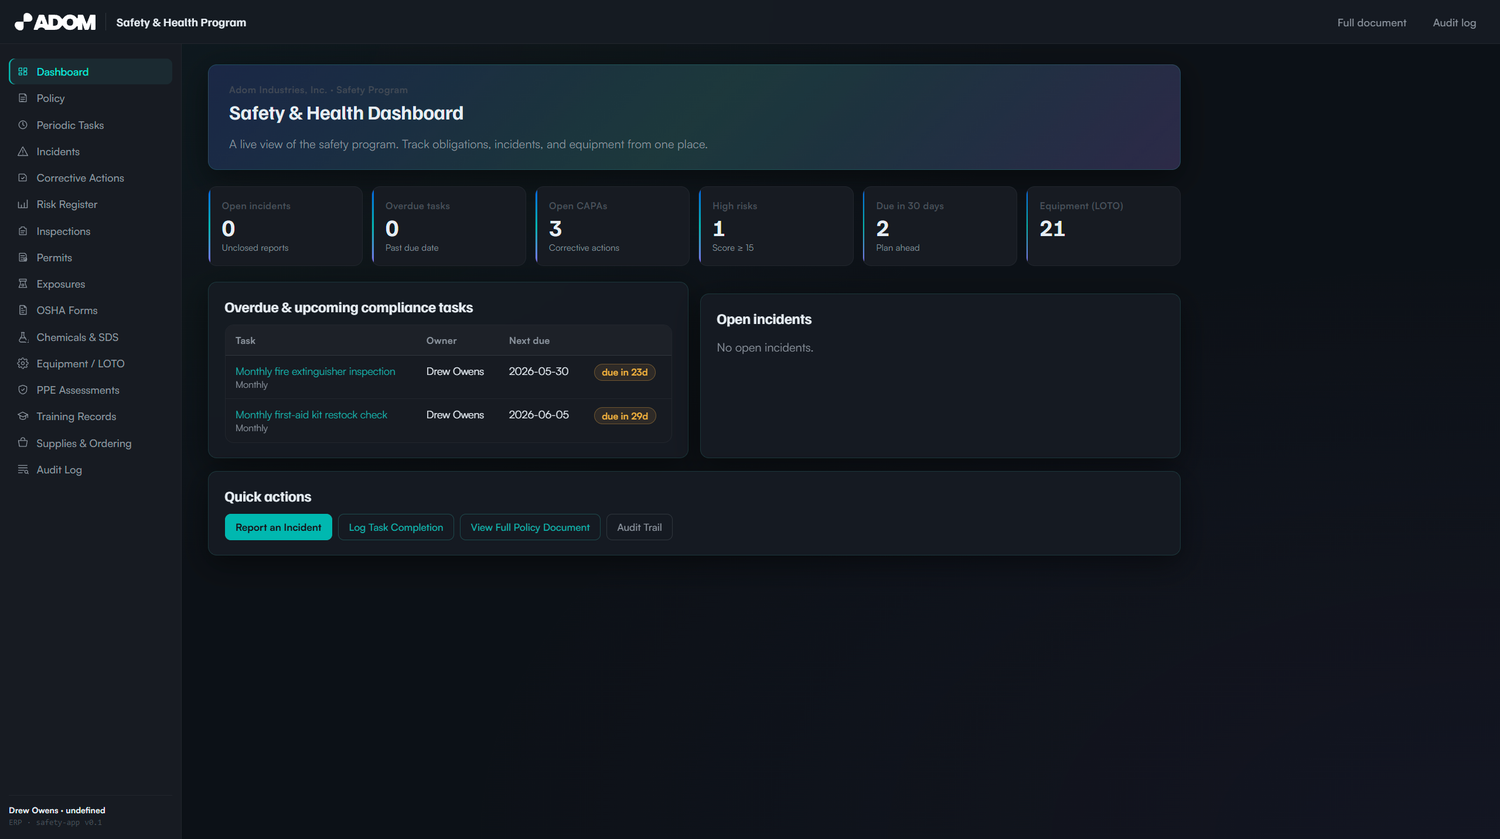Click 'Drew Owens • undefined' user label
The height and width of the screenshot is (839, 1500).
point(57,810)
